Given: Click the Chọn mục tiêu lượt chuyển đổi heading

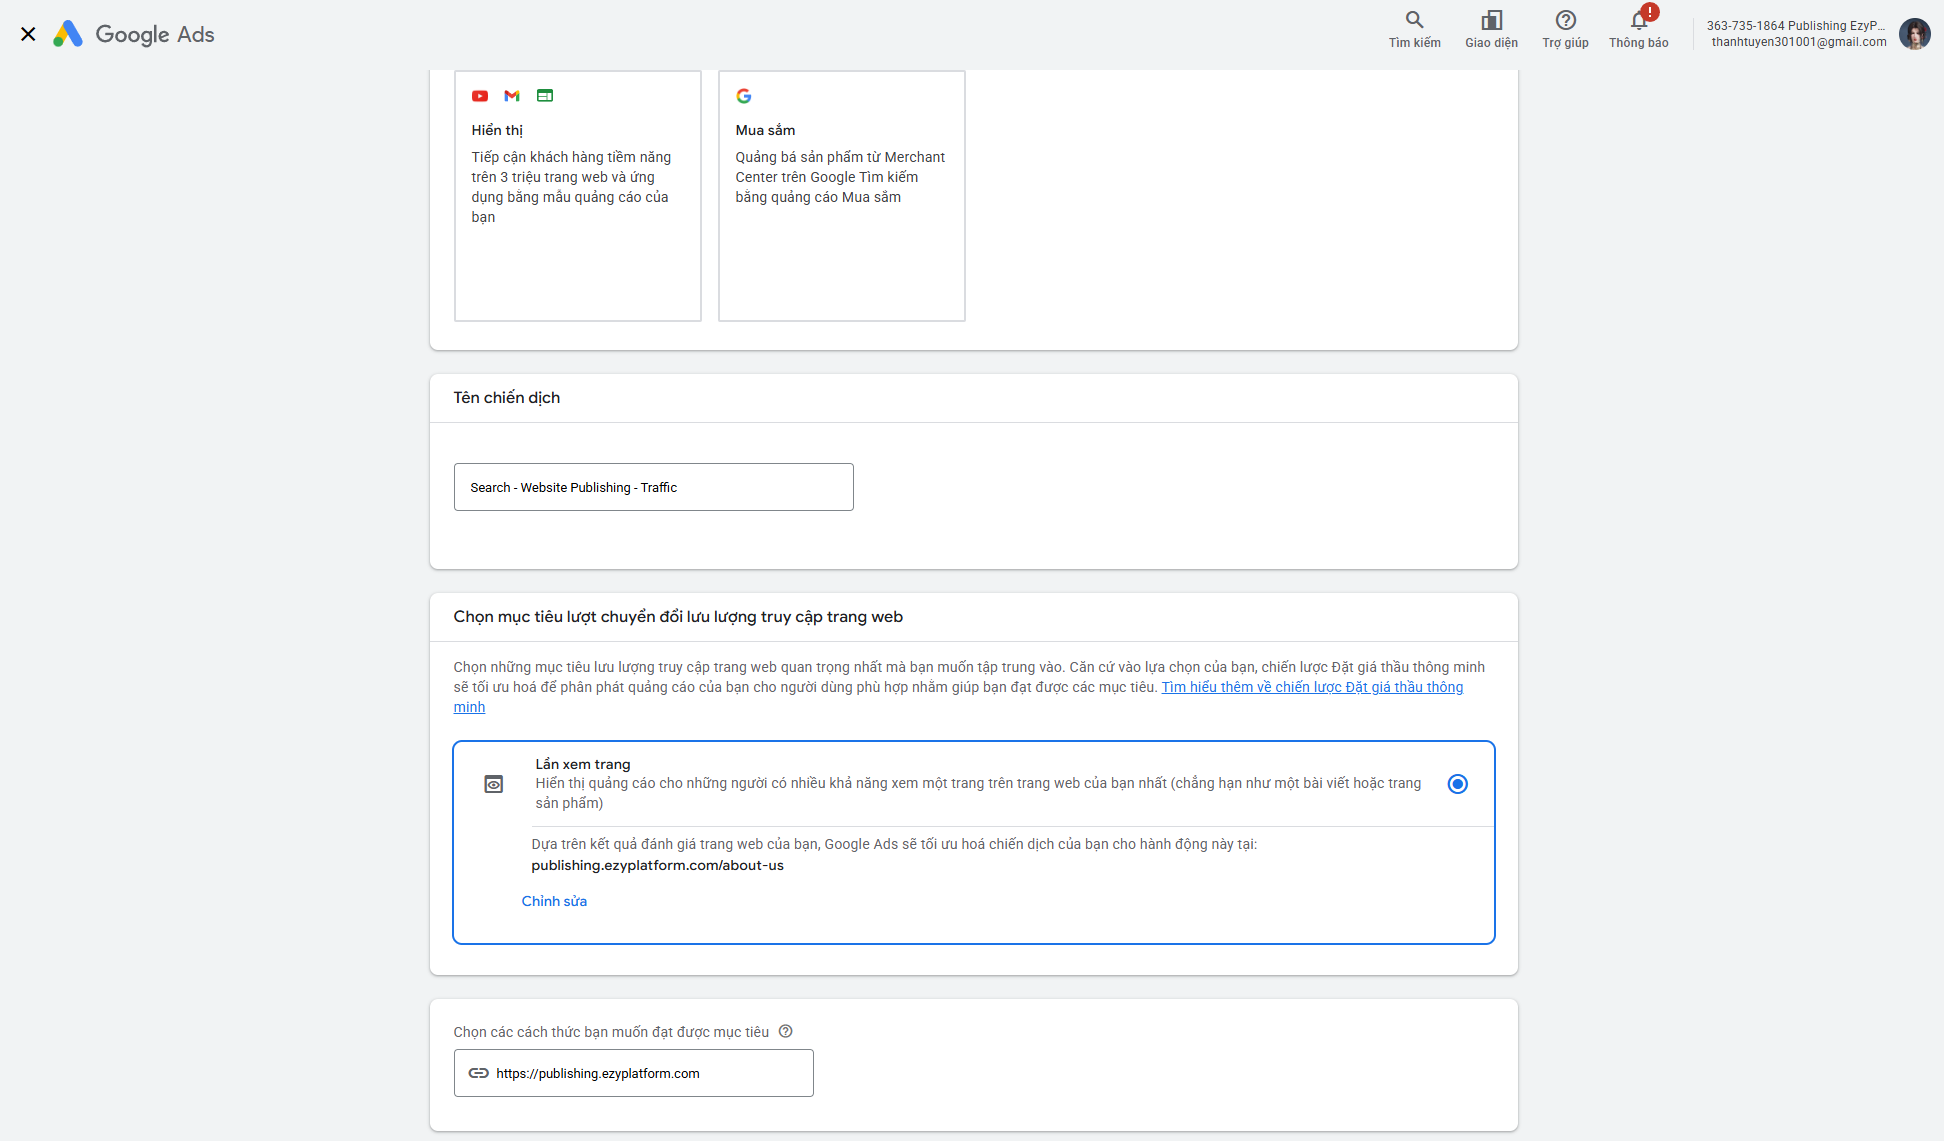Looking at the screenshot, I should 678,617.
